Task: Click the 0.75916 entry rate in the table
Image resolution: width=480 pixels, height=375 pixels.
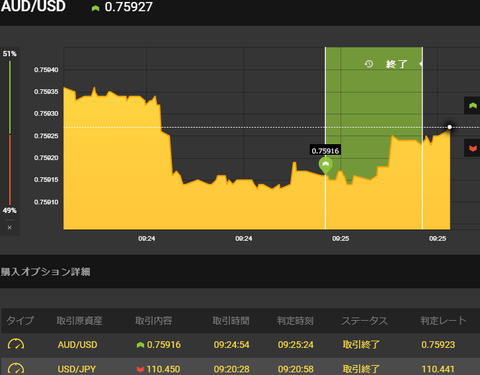Action: click(164, 344)
